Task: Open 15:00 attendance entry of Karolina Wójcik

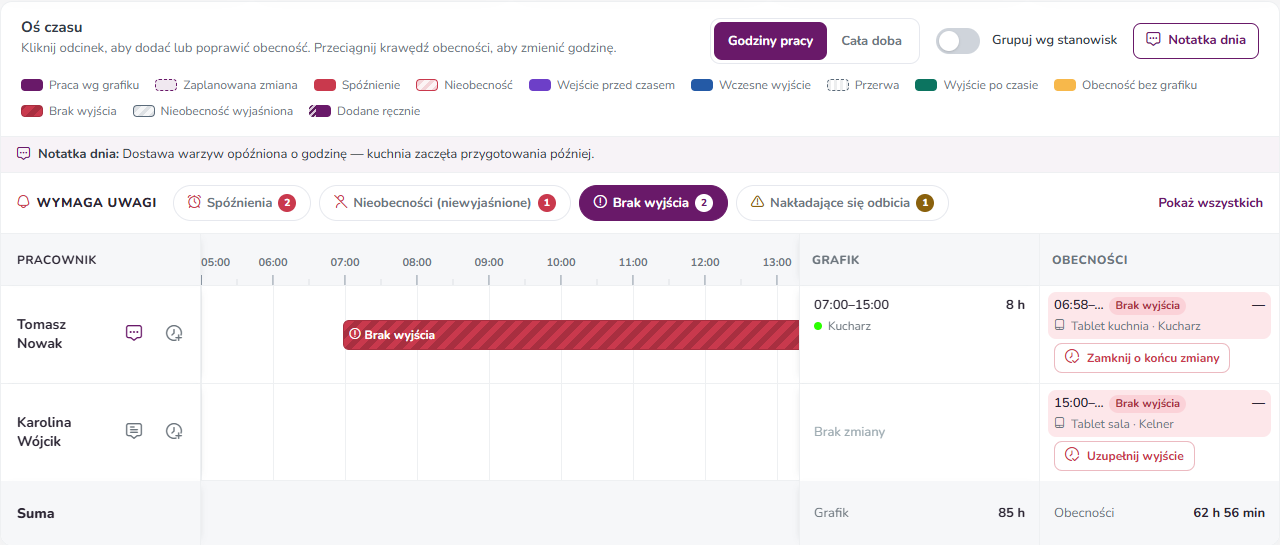Action: (x=1159, y=413)
